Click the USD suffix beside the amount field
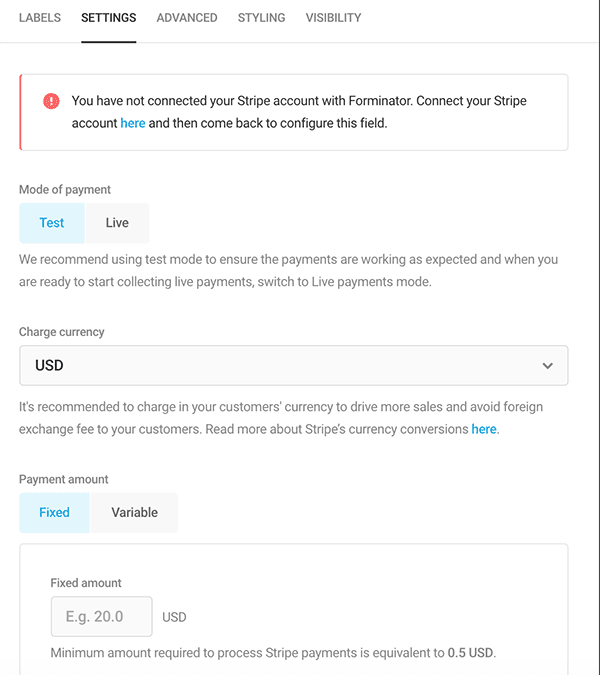The width and height of the screenshot is (600, 675). coord(174,618)
